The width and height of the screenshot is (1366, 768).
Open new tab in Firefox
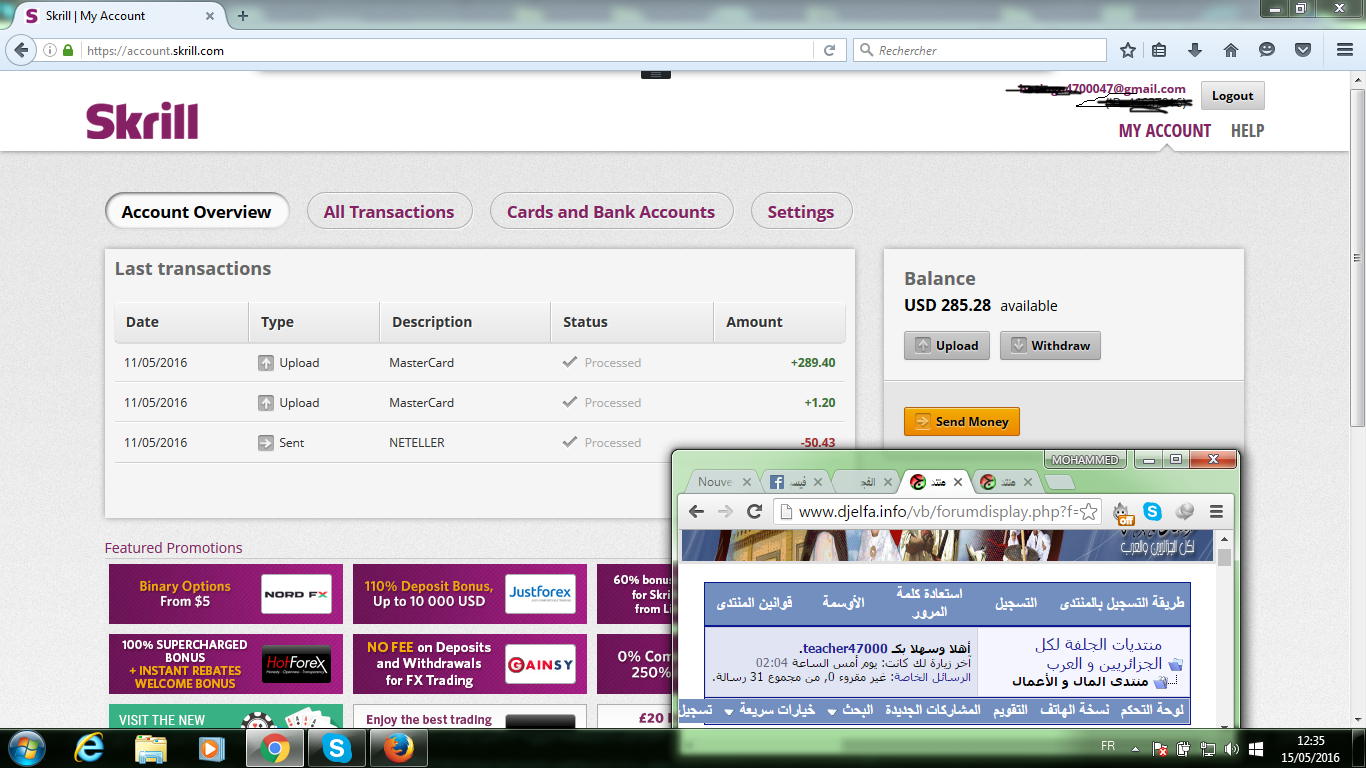[242, 16]
